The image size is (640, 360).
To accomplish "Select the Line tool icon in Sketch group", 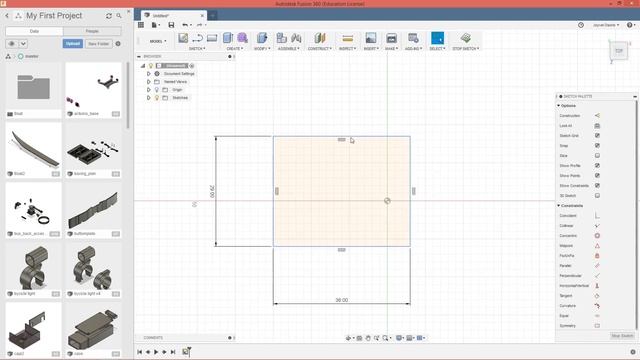I will click(x=198, y=38).
